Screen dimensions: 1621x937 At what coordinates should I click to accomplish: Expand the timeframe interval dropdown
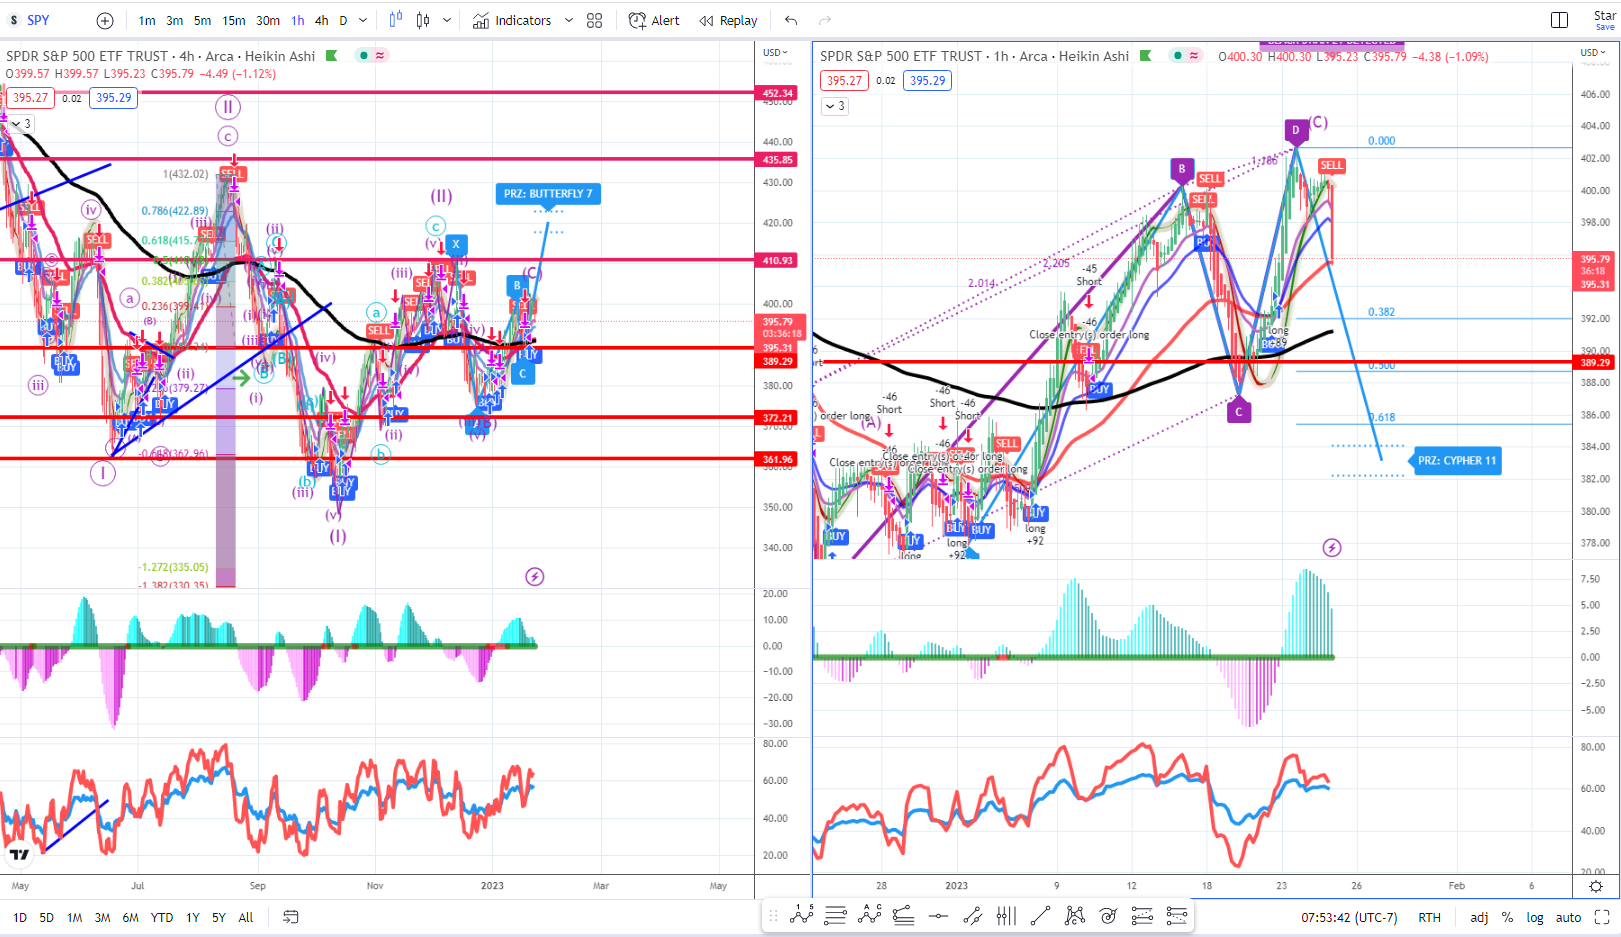tap(363, 20)
